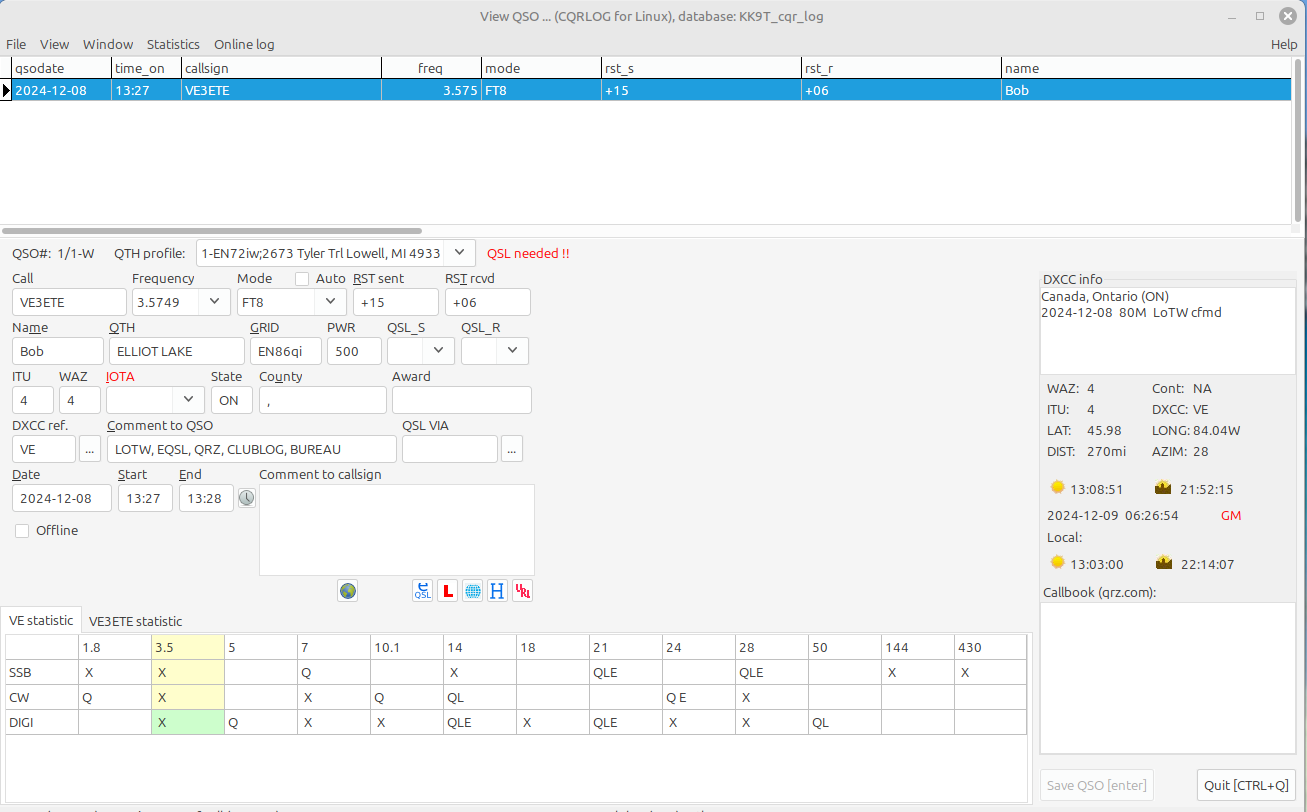Click the red L (LoTW) icon
The image size is (1307, 812).
[448, 591]
